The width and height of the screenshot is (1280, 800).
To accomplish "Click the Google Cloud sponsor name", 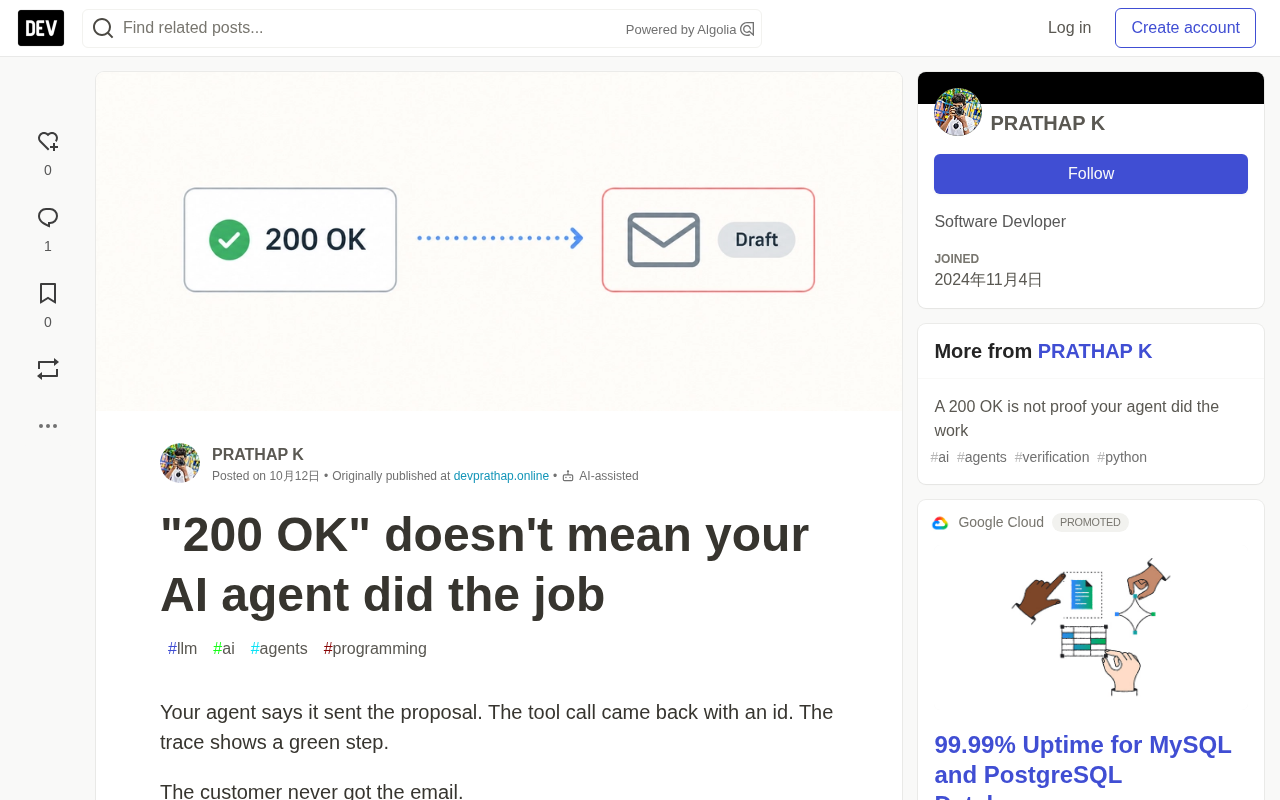I will point(1001,522).
